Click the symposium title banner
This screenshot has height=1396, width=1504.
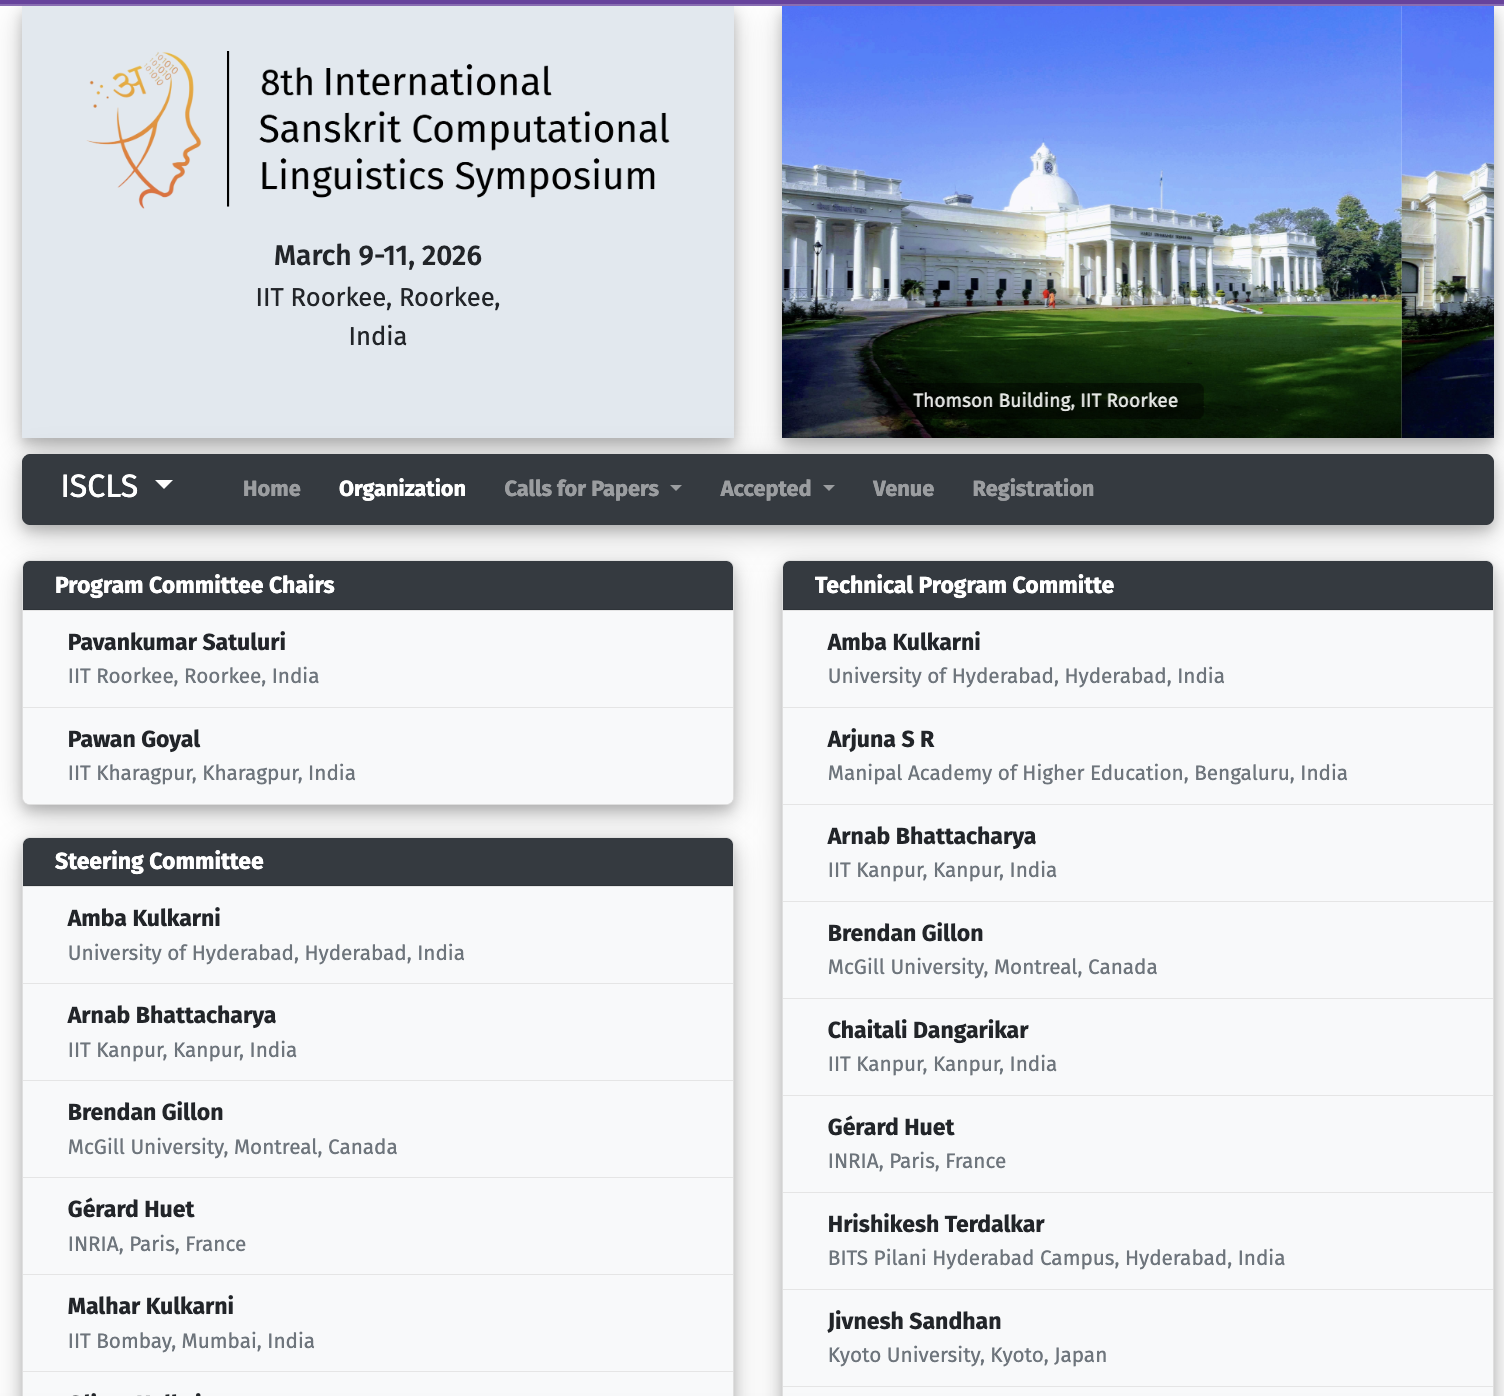pyautogui.click(x=465, y=128)
